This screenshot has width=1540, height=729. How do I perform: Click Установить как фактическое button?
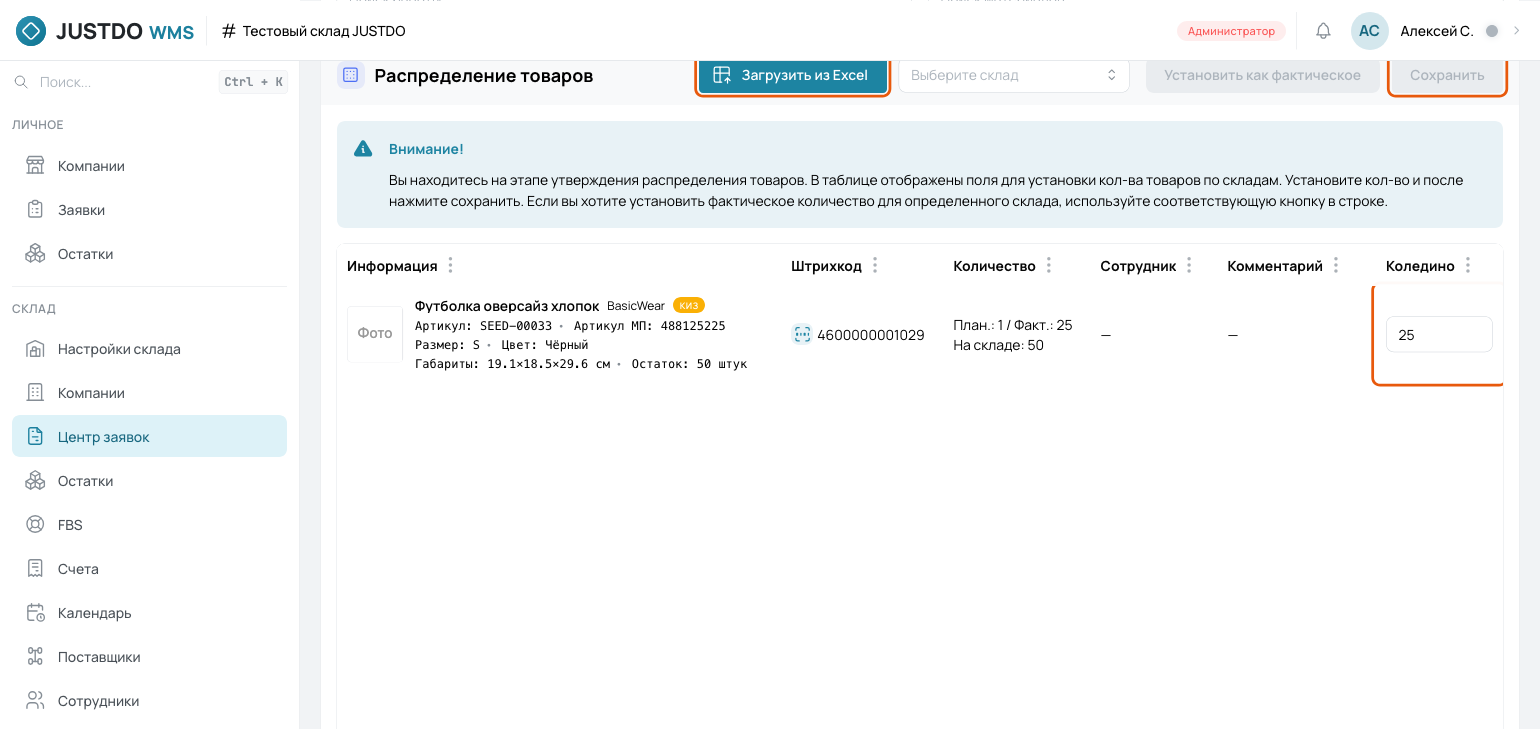coord(1262,75)
